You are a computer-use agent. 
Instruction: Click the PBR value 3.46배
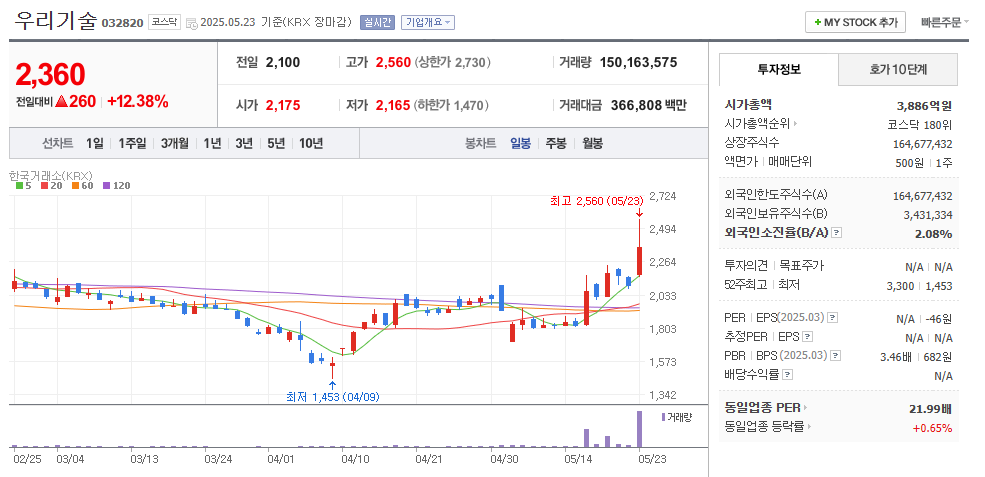coord(895,356)
